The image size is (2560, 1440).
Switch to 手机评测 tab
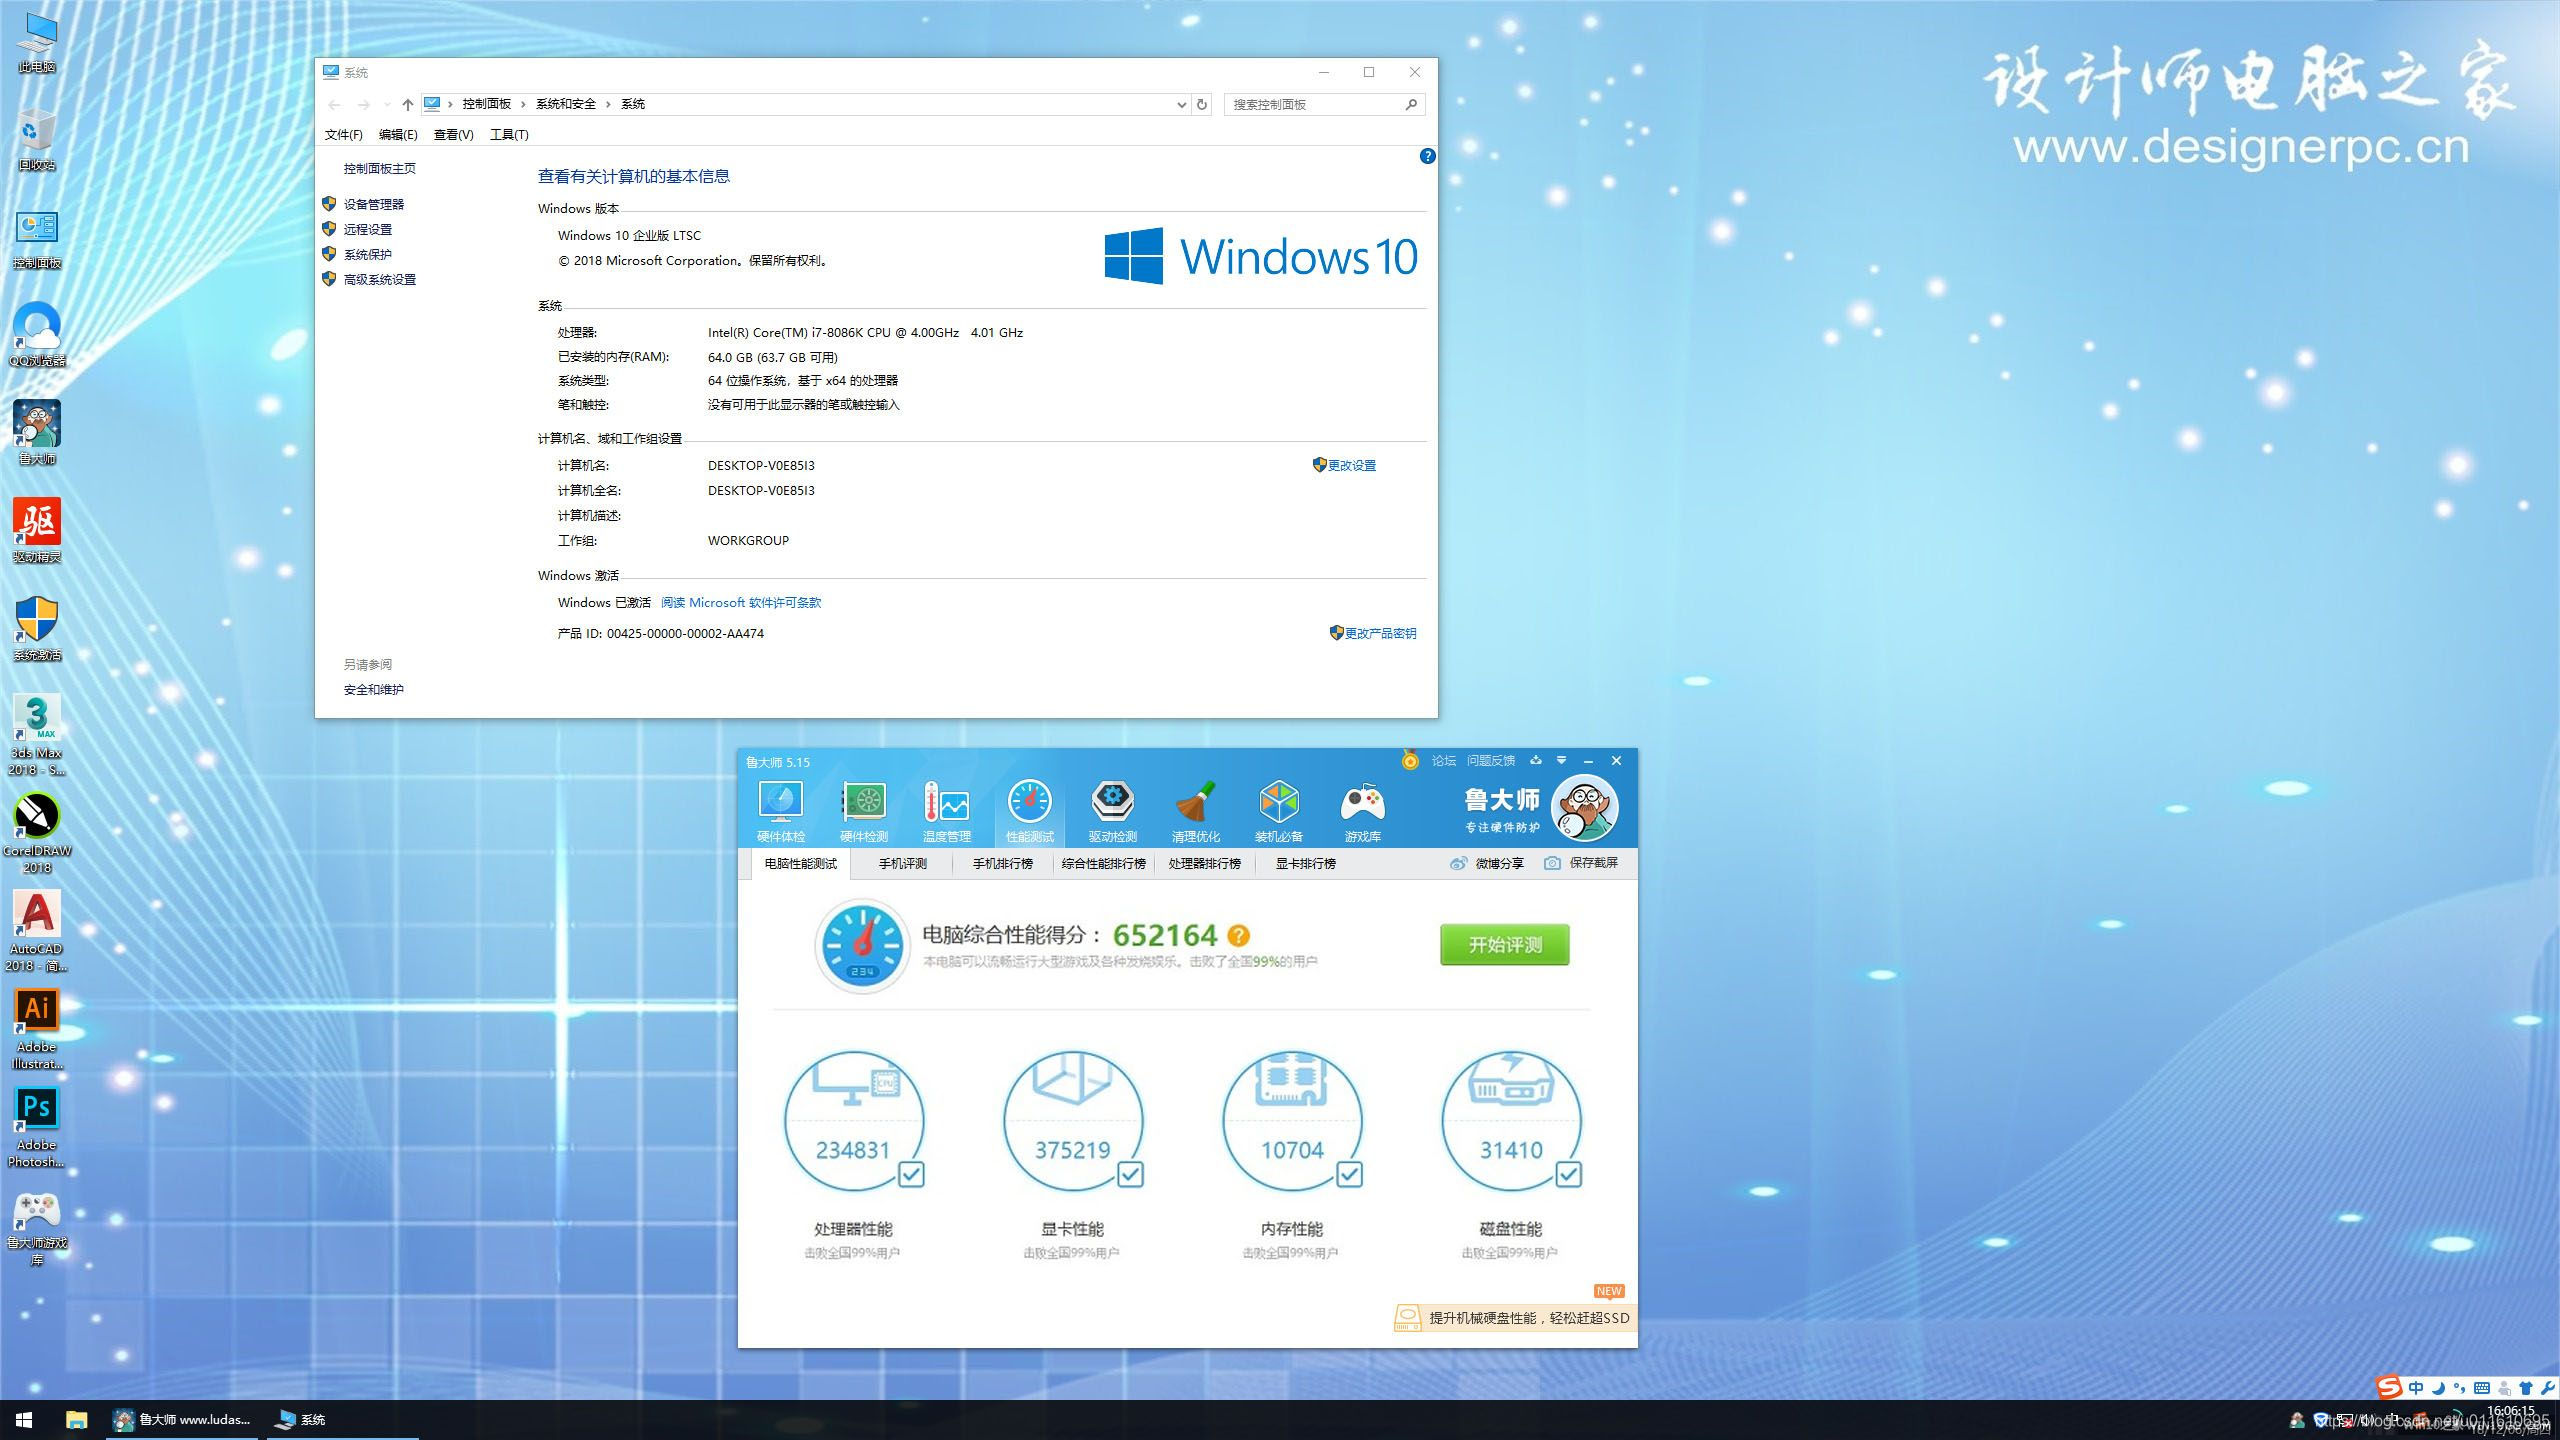click(902, 863)
